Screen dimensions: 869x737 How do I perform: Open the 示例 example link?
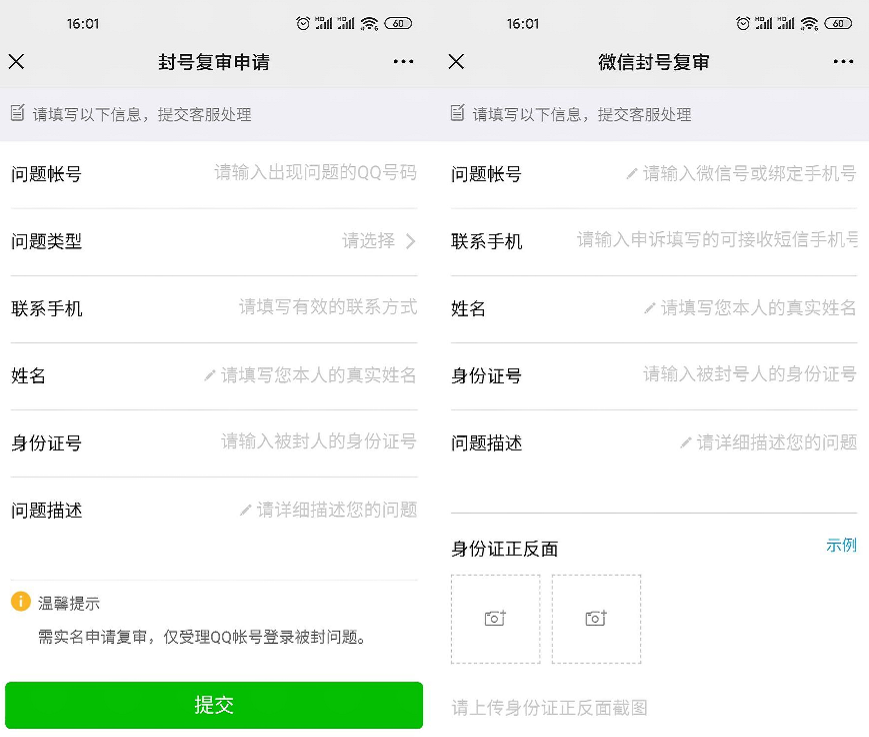pyautogui.click(x=841, y=545)
